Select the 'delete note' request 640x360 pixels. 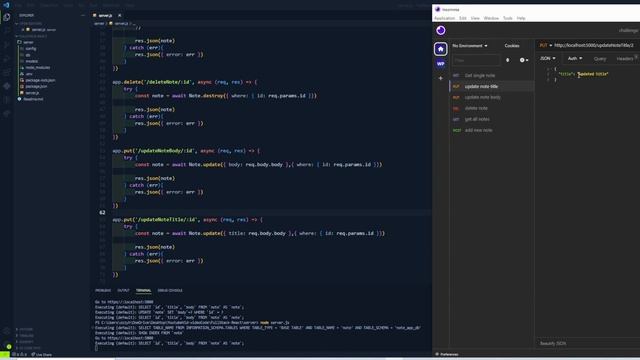pyautogui.click(x=492, y=108)
